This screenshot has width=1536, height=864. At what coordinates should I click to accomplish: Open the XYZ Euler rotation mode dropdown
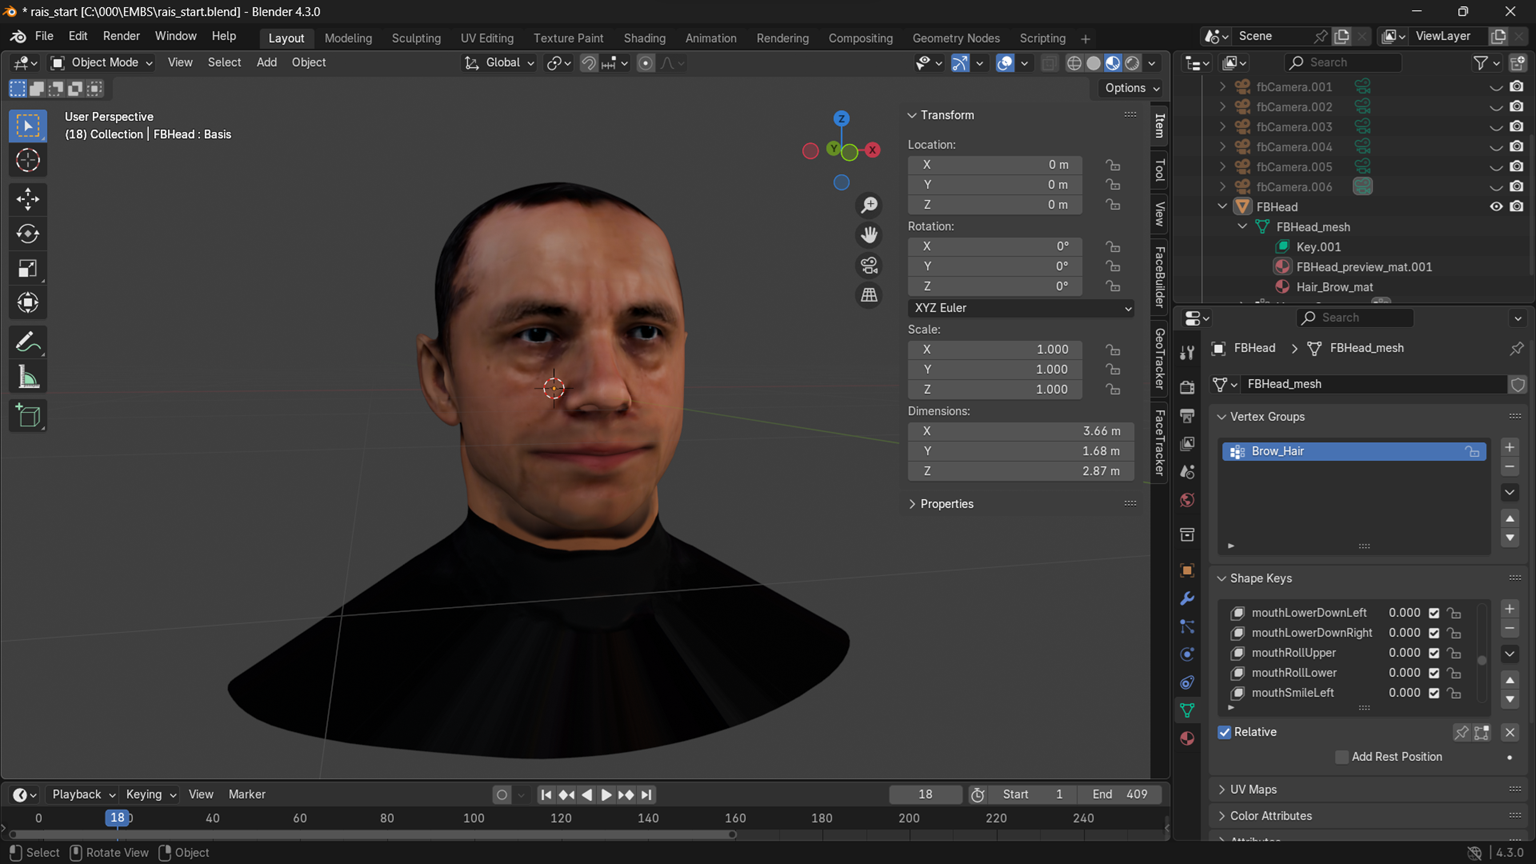[x=1021, y=308]
